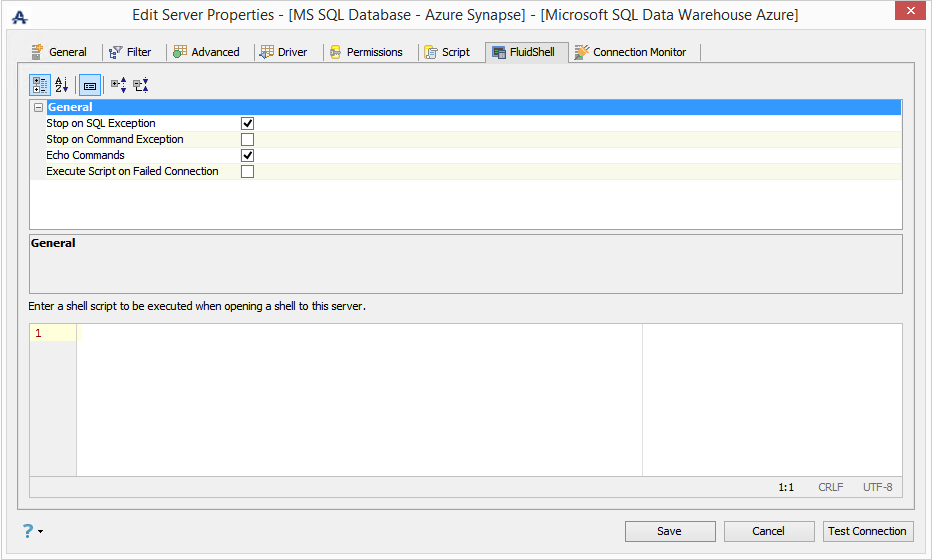Click the help question mark icon
932x560 pixels.
click(27, 531)
